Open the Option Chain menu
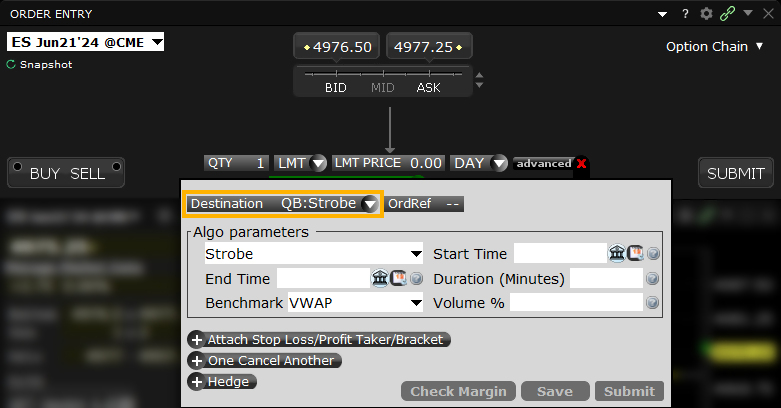 click(x=714, y=46)
